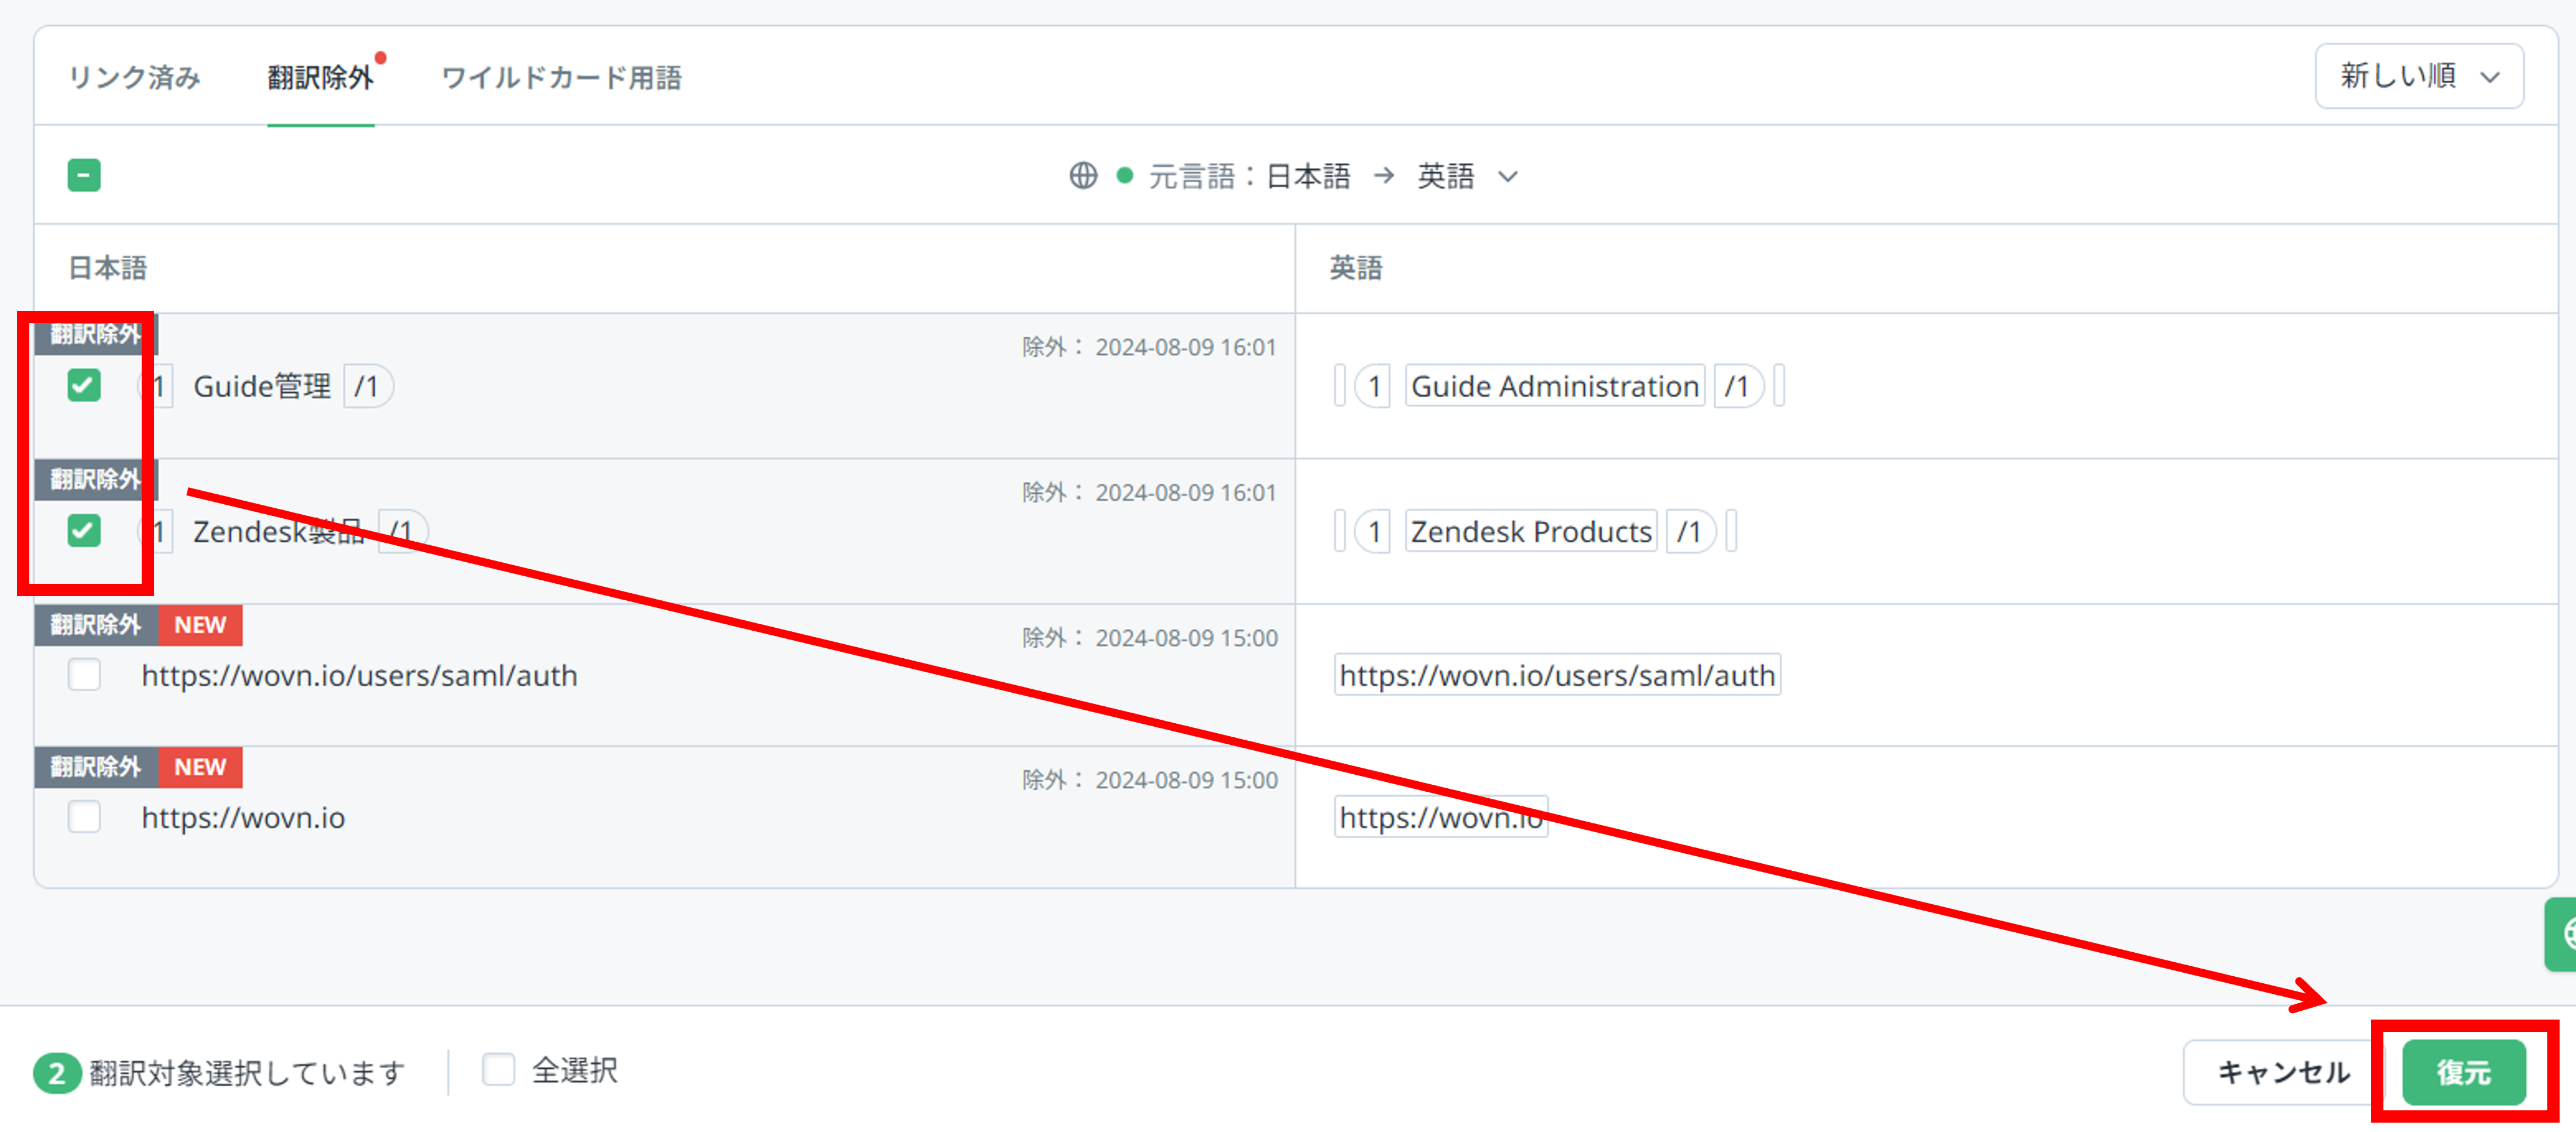This screenshot has height=1132, width=2576.
Task: Switch to the リンク済み tab
Action: [x=134, y=78]
